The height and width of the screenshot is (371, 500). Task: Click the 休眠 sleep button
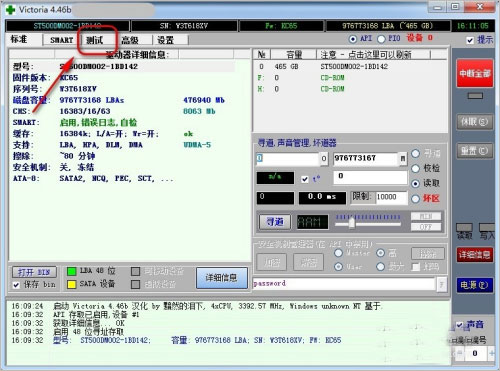click(475, 122)
